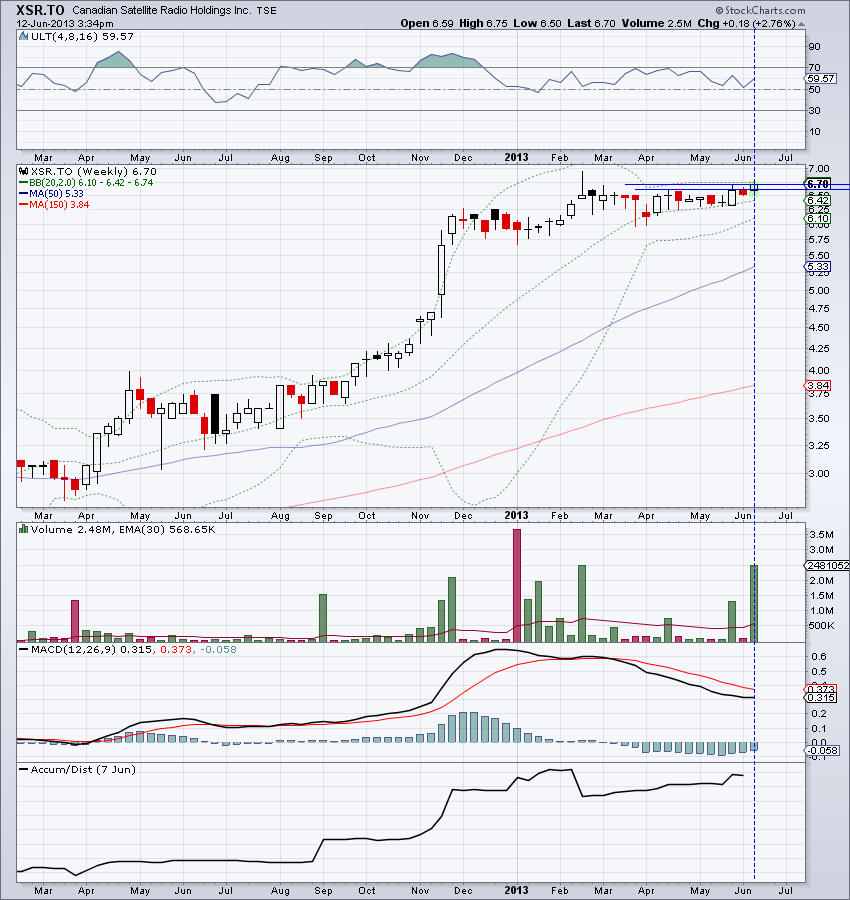Select the XSR.TO ticker symbol in the header
The width and height of the screenshot is (850, 900).
click(x=40, y=10)
